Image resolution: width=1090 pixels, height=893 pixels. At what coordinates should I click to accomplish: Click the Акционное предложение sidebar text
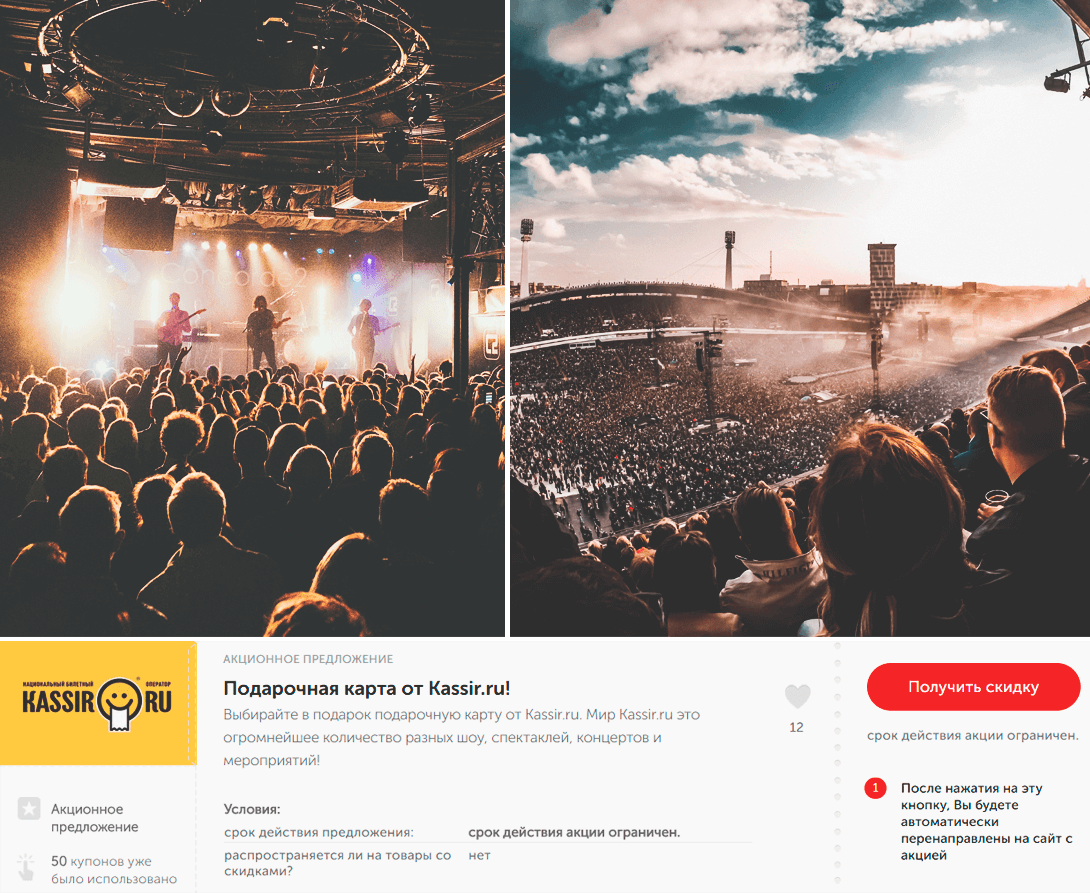coord(95,818)
